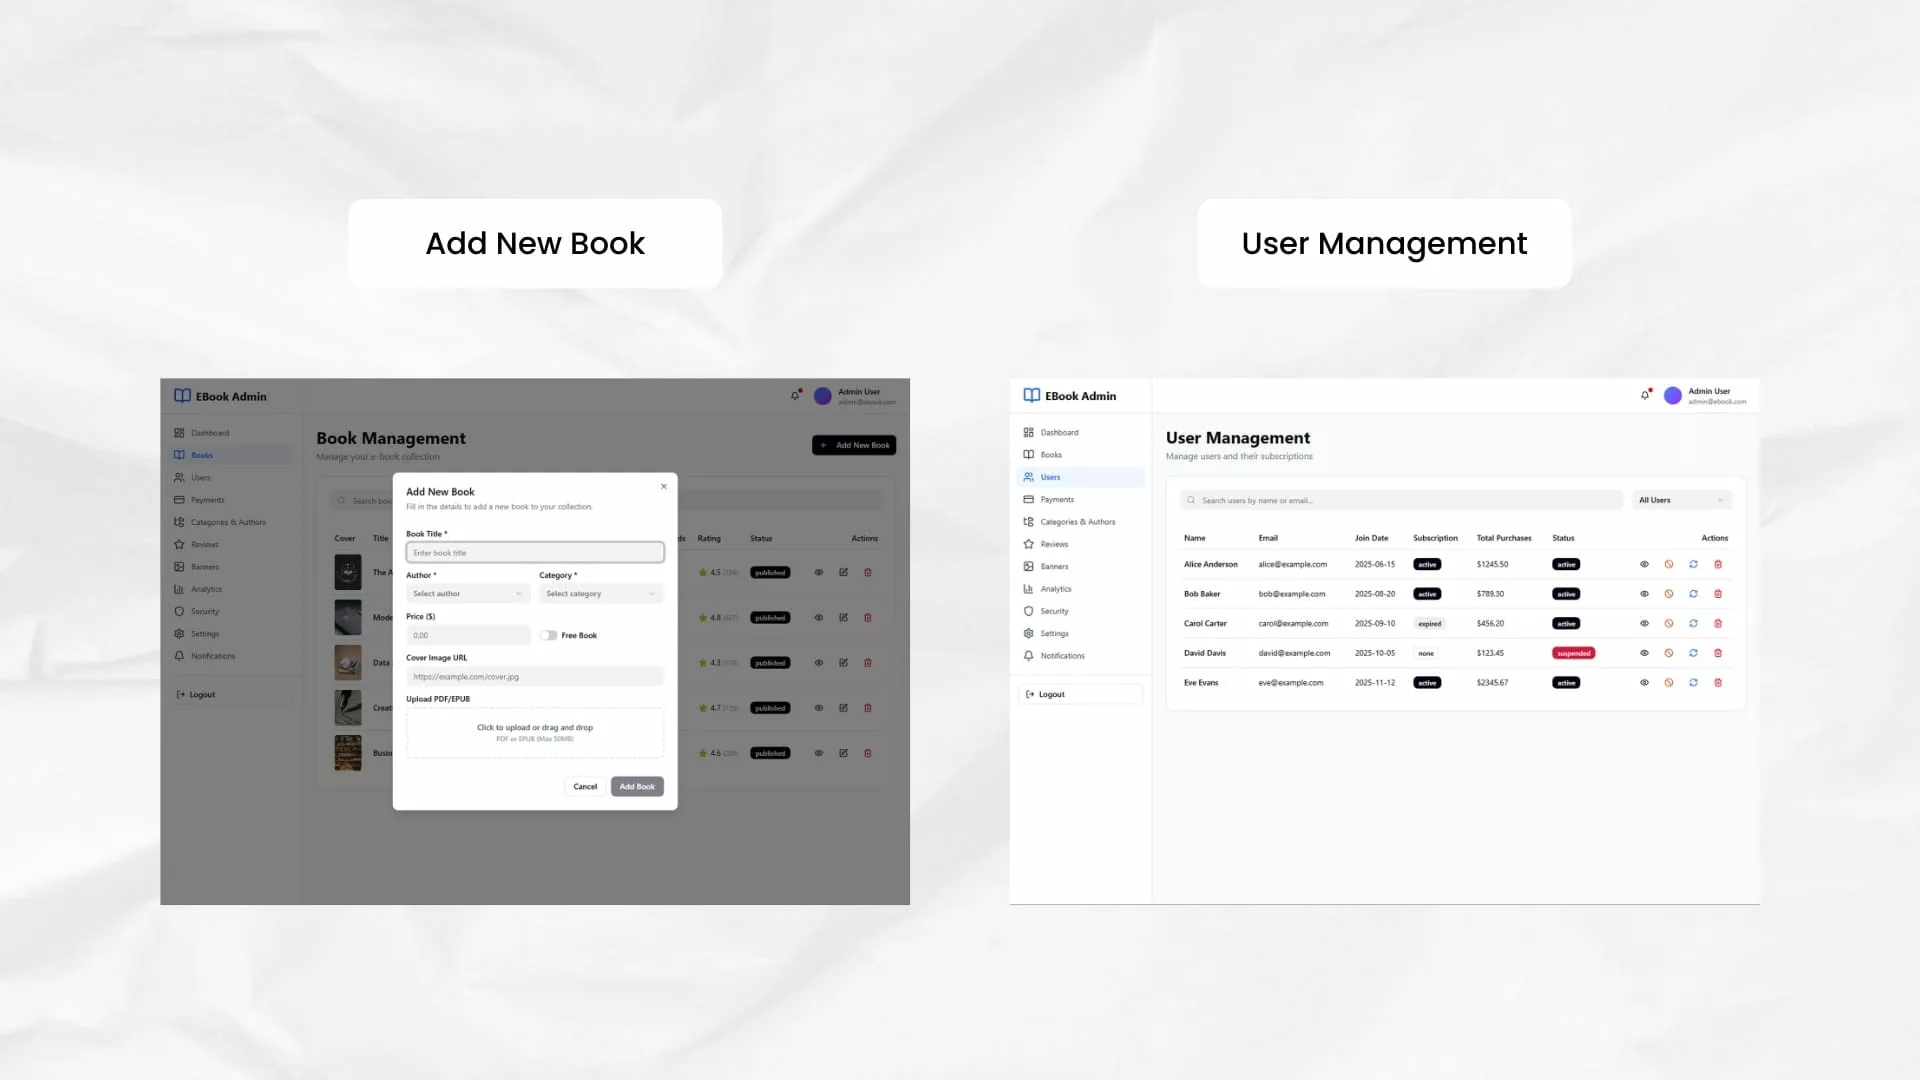Viewport: 1920px width, 1080px height.
Task: Open the Select author dropdown
Action: click(467, 594)
